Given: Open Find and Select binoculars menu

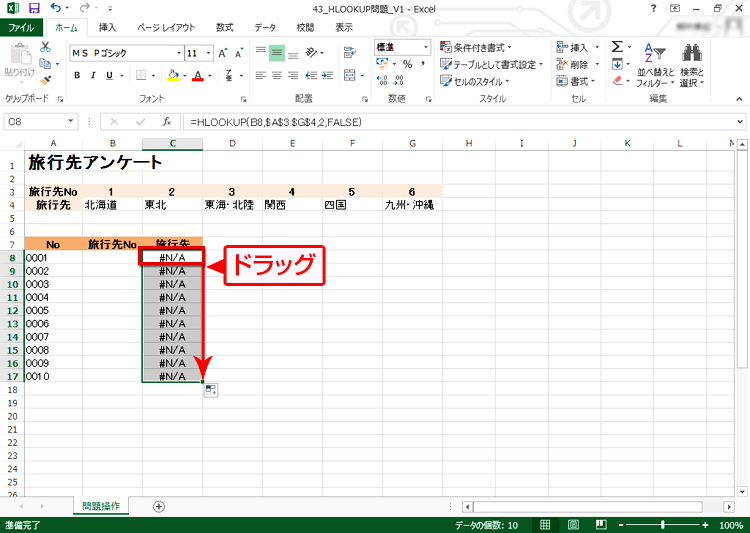Looking at the screenshot, I should pos(692,65).
